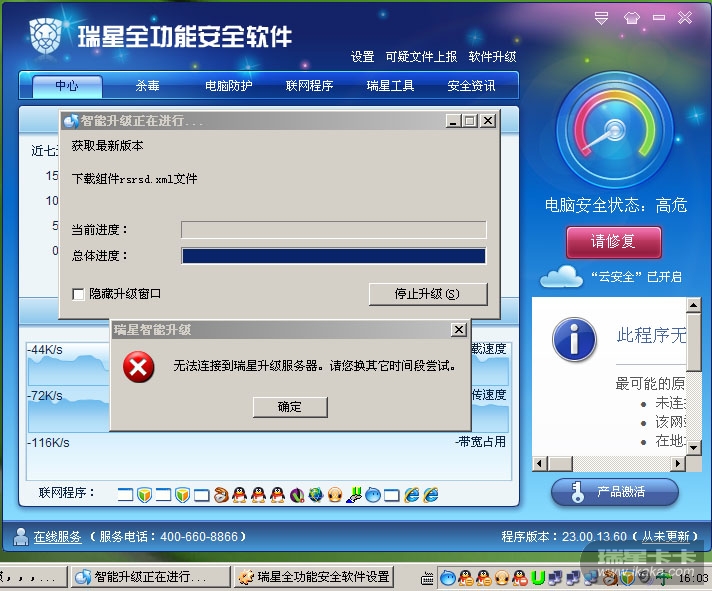Click the web panel scrollbar down arrow
712x591 pixels.
click(693, 448)
